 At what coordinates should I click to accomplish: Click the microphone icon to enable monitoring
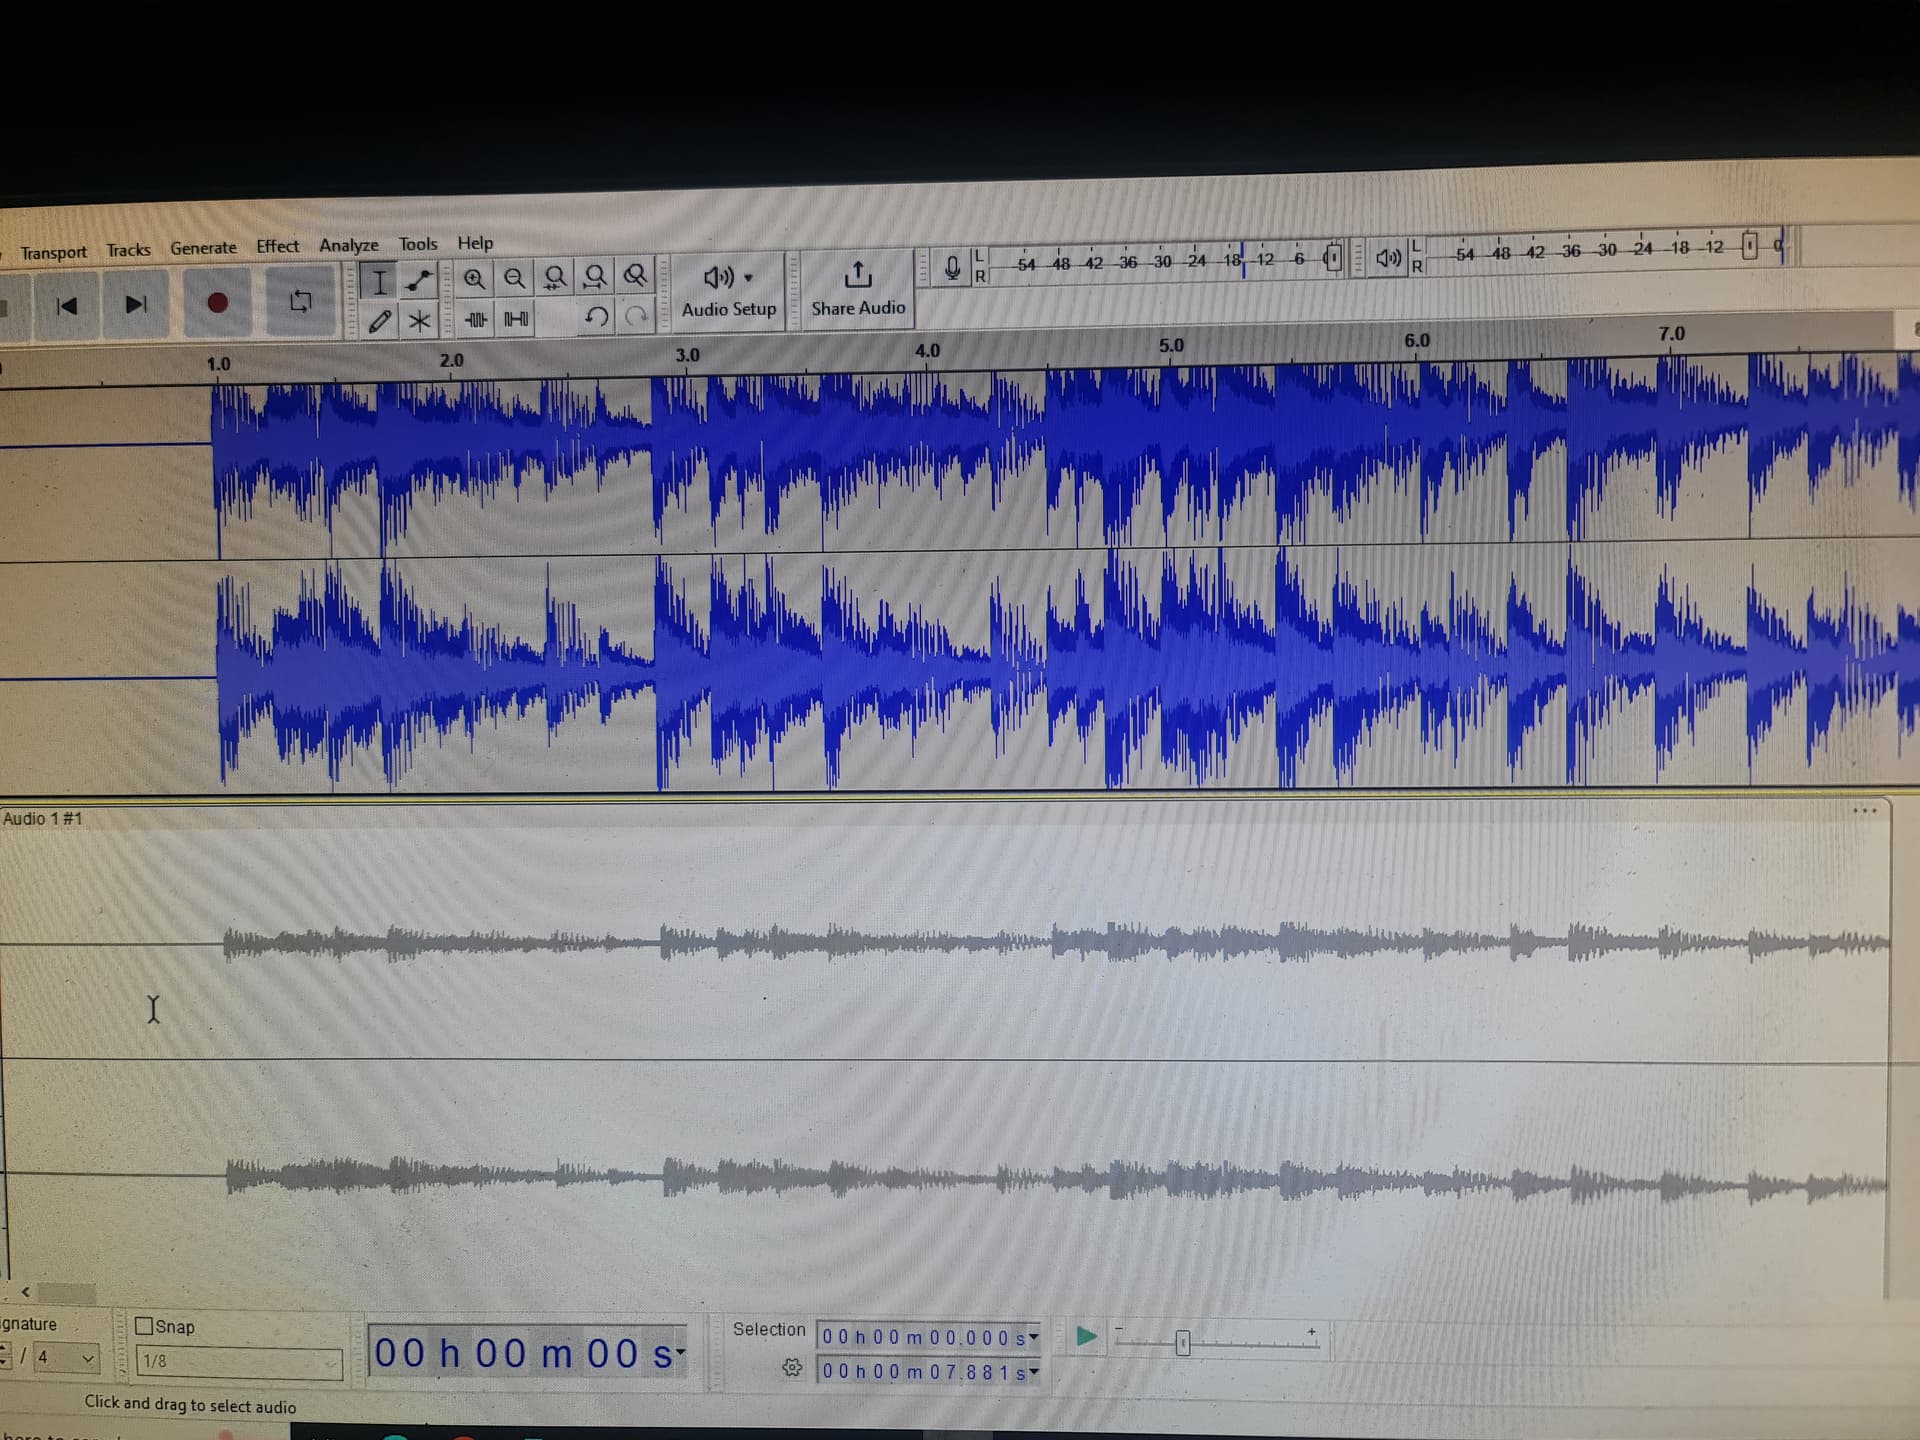[953, 265]
